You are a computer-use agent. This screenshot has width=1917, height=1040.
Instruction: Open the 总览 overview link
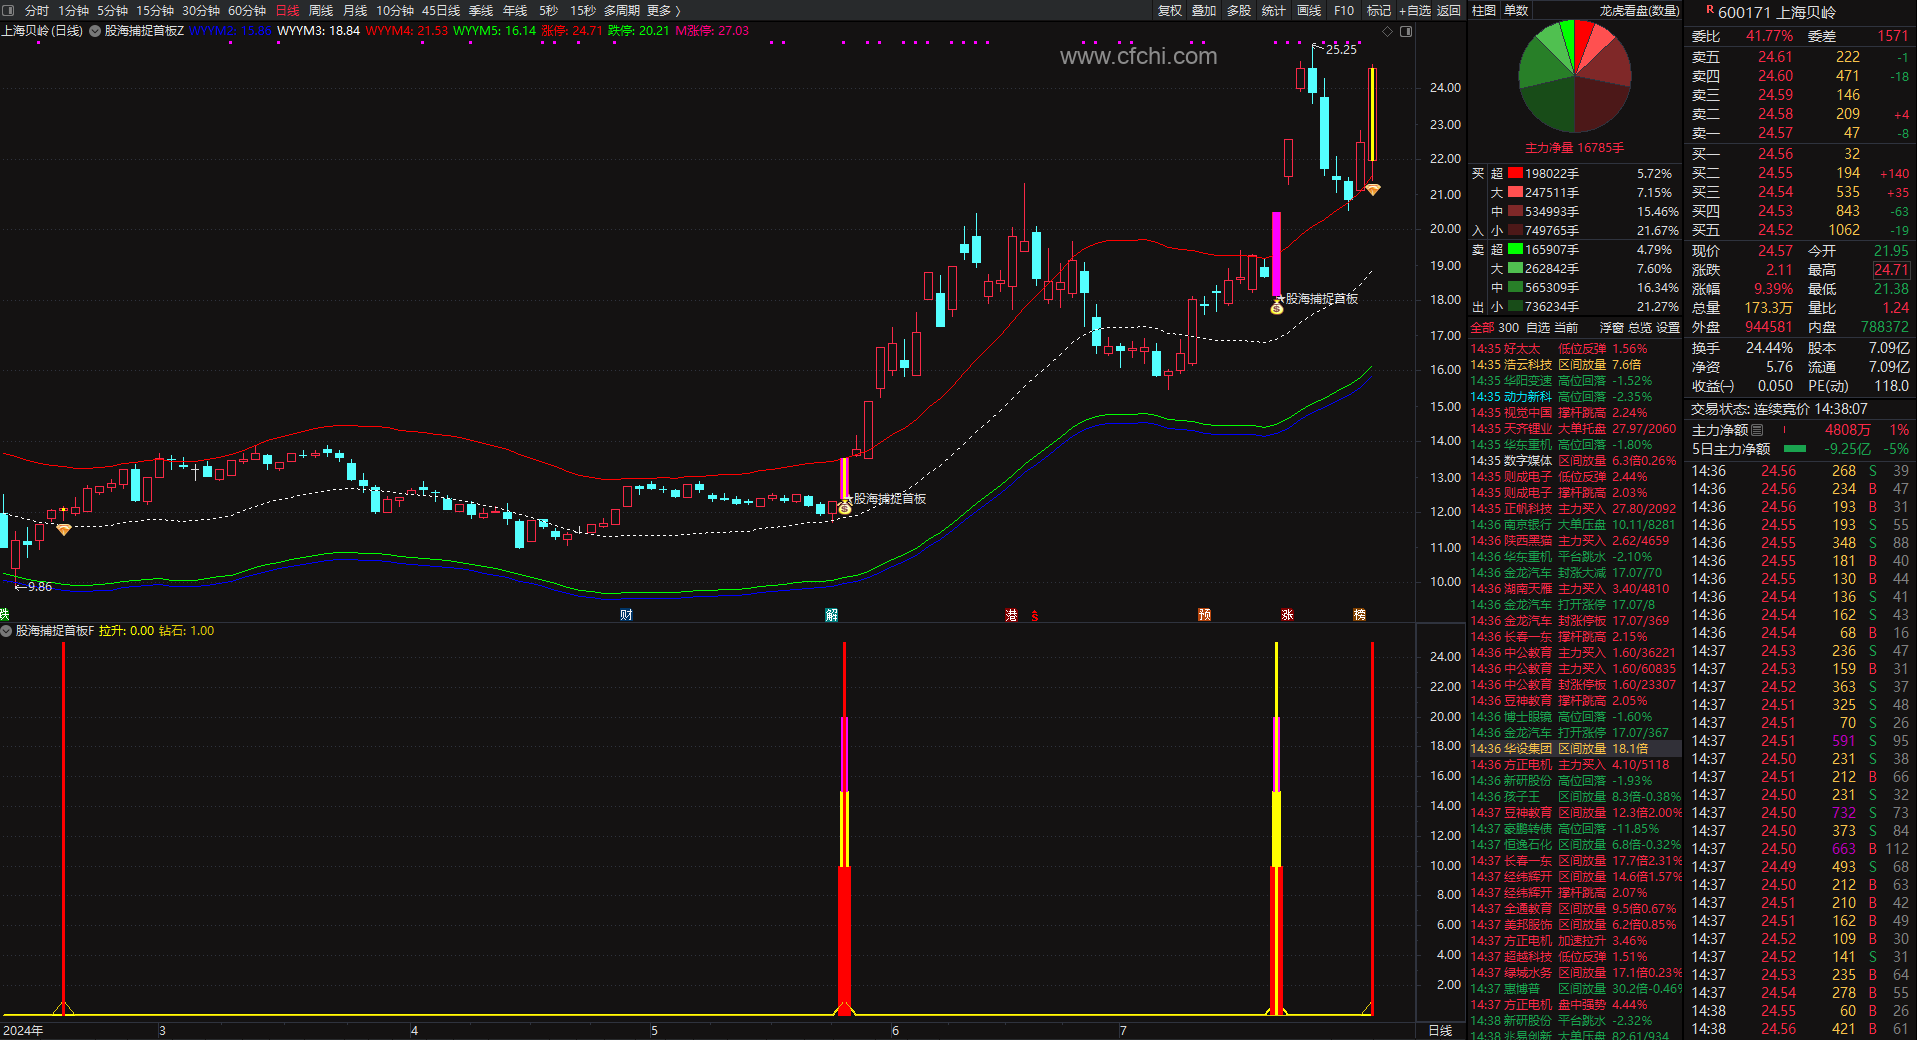coord(1640,328)
